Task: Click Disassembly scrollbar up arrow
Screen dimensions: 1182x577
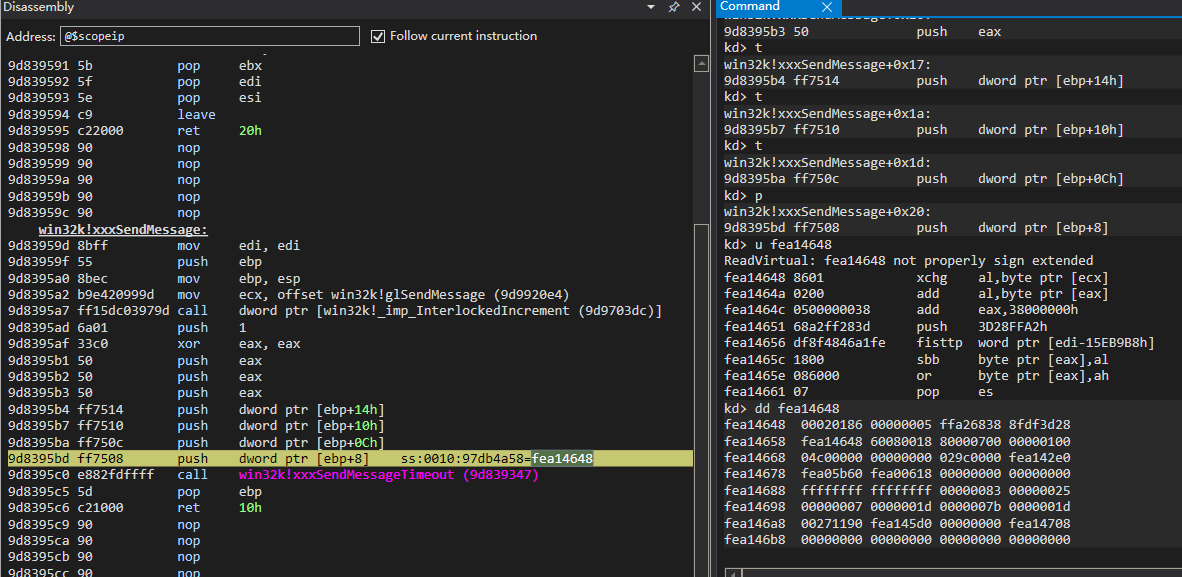Action: click(x=702, y=64)
